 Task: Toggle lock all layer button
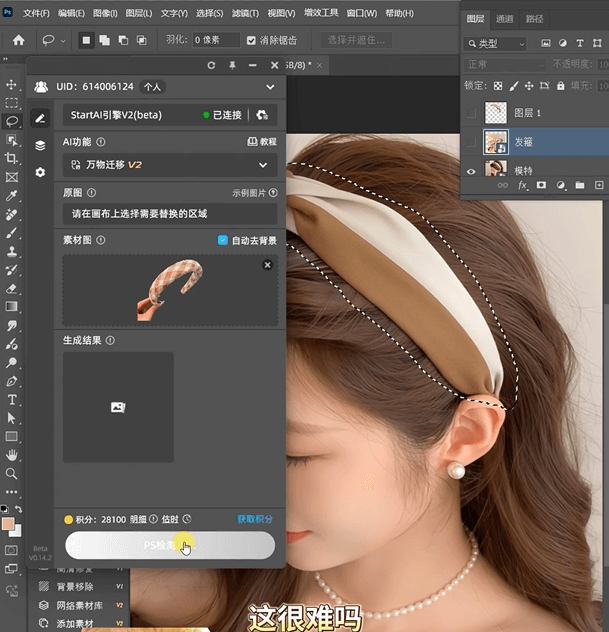561,86
